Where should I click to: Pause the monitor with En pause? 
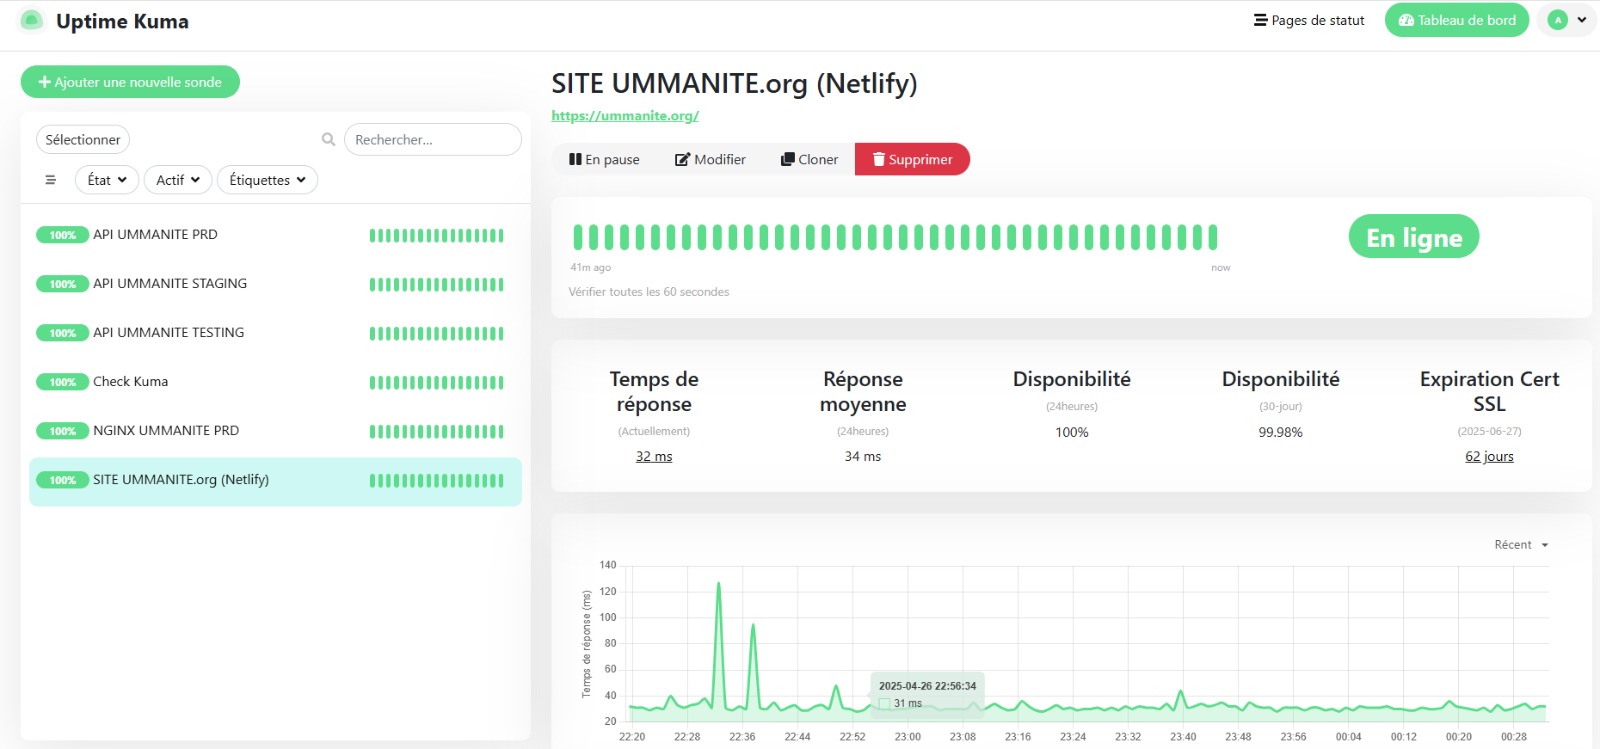604,159
